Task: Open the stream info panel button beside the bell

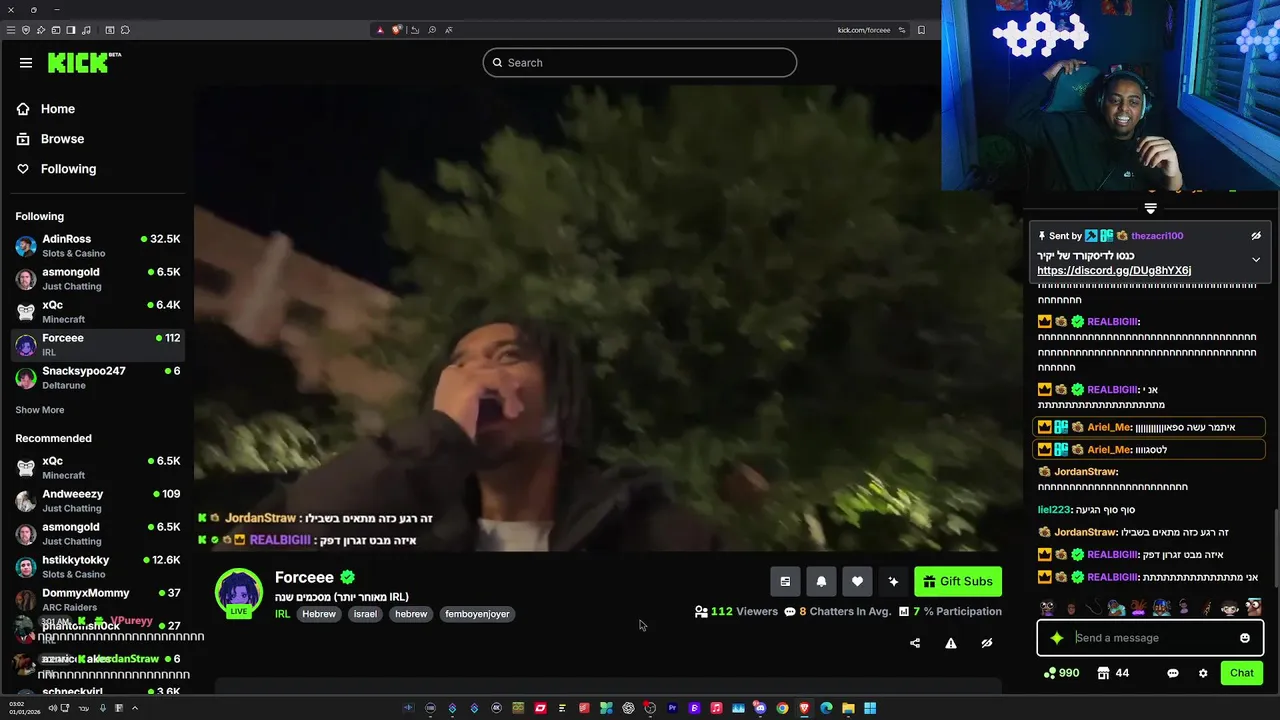Action: pyautogui.click(x=785, y=581)
